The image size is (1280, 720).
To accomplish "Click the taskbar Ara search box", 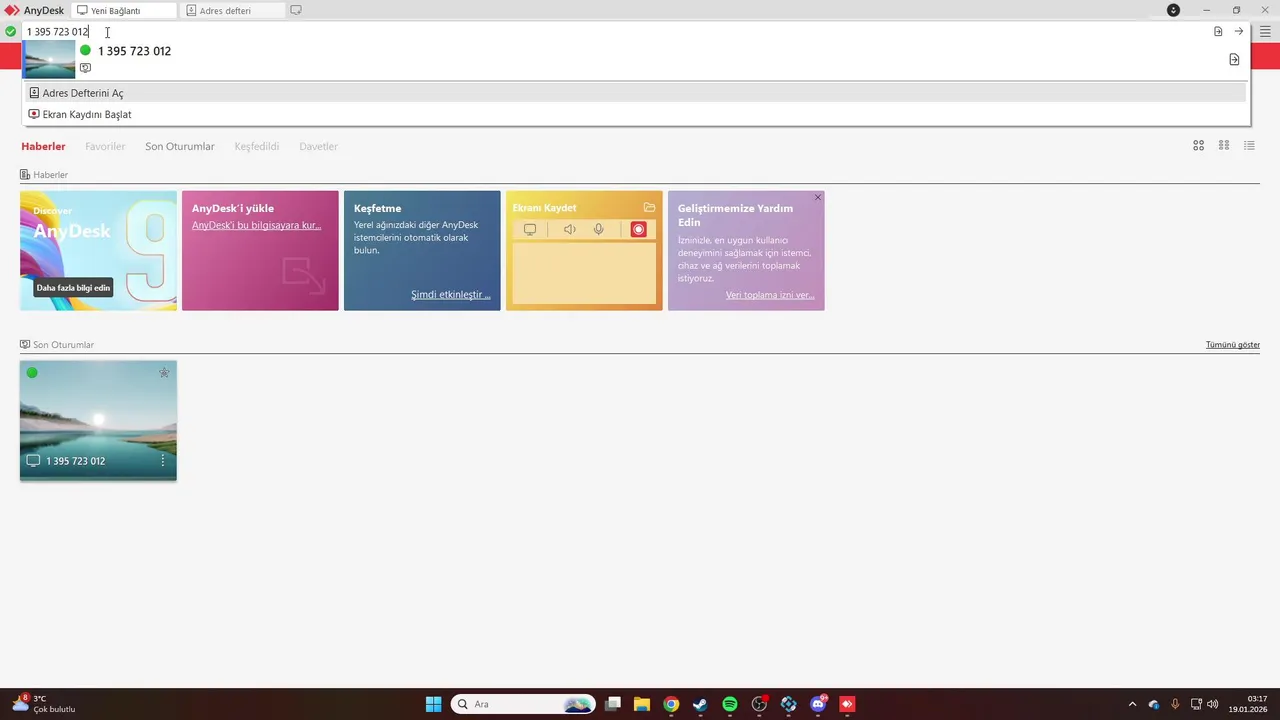I will pos(523,704).
